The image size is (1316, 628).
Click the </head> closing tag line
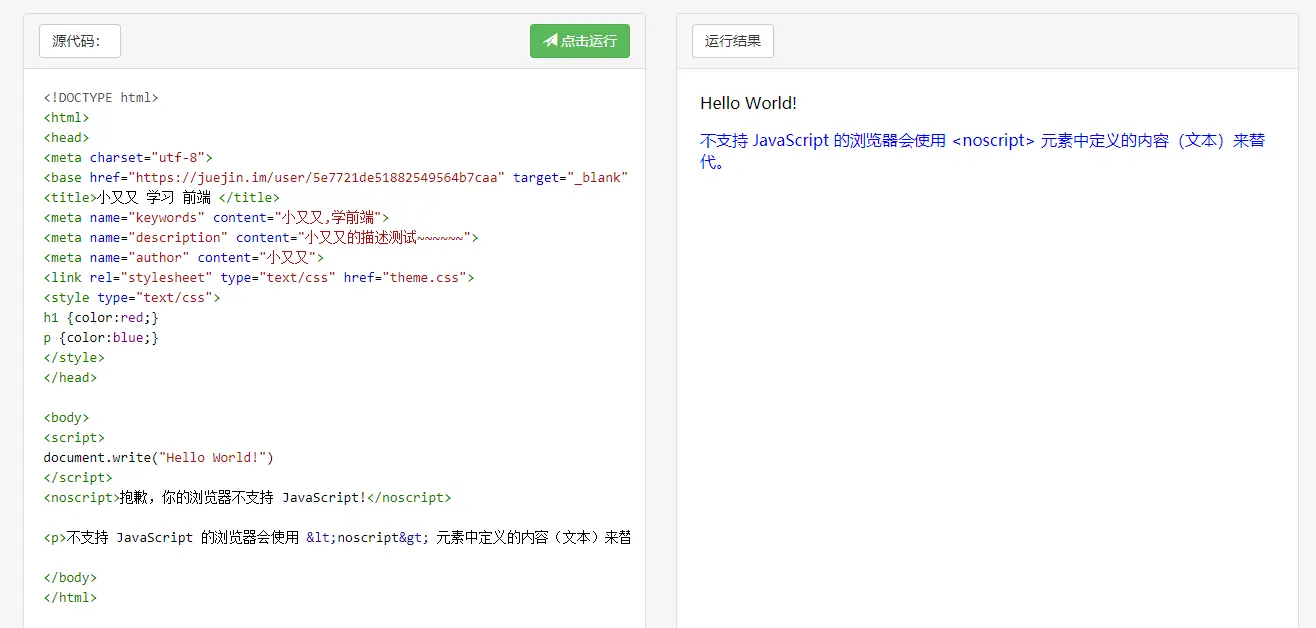[70, 378]
